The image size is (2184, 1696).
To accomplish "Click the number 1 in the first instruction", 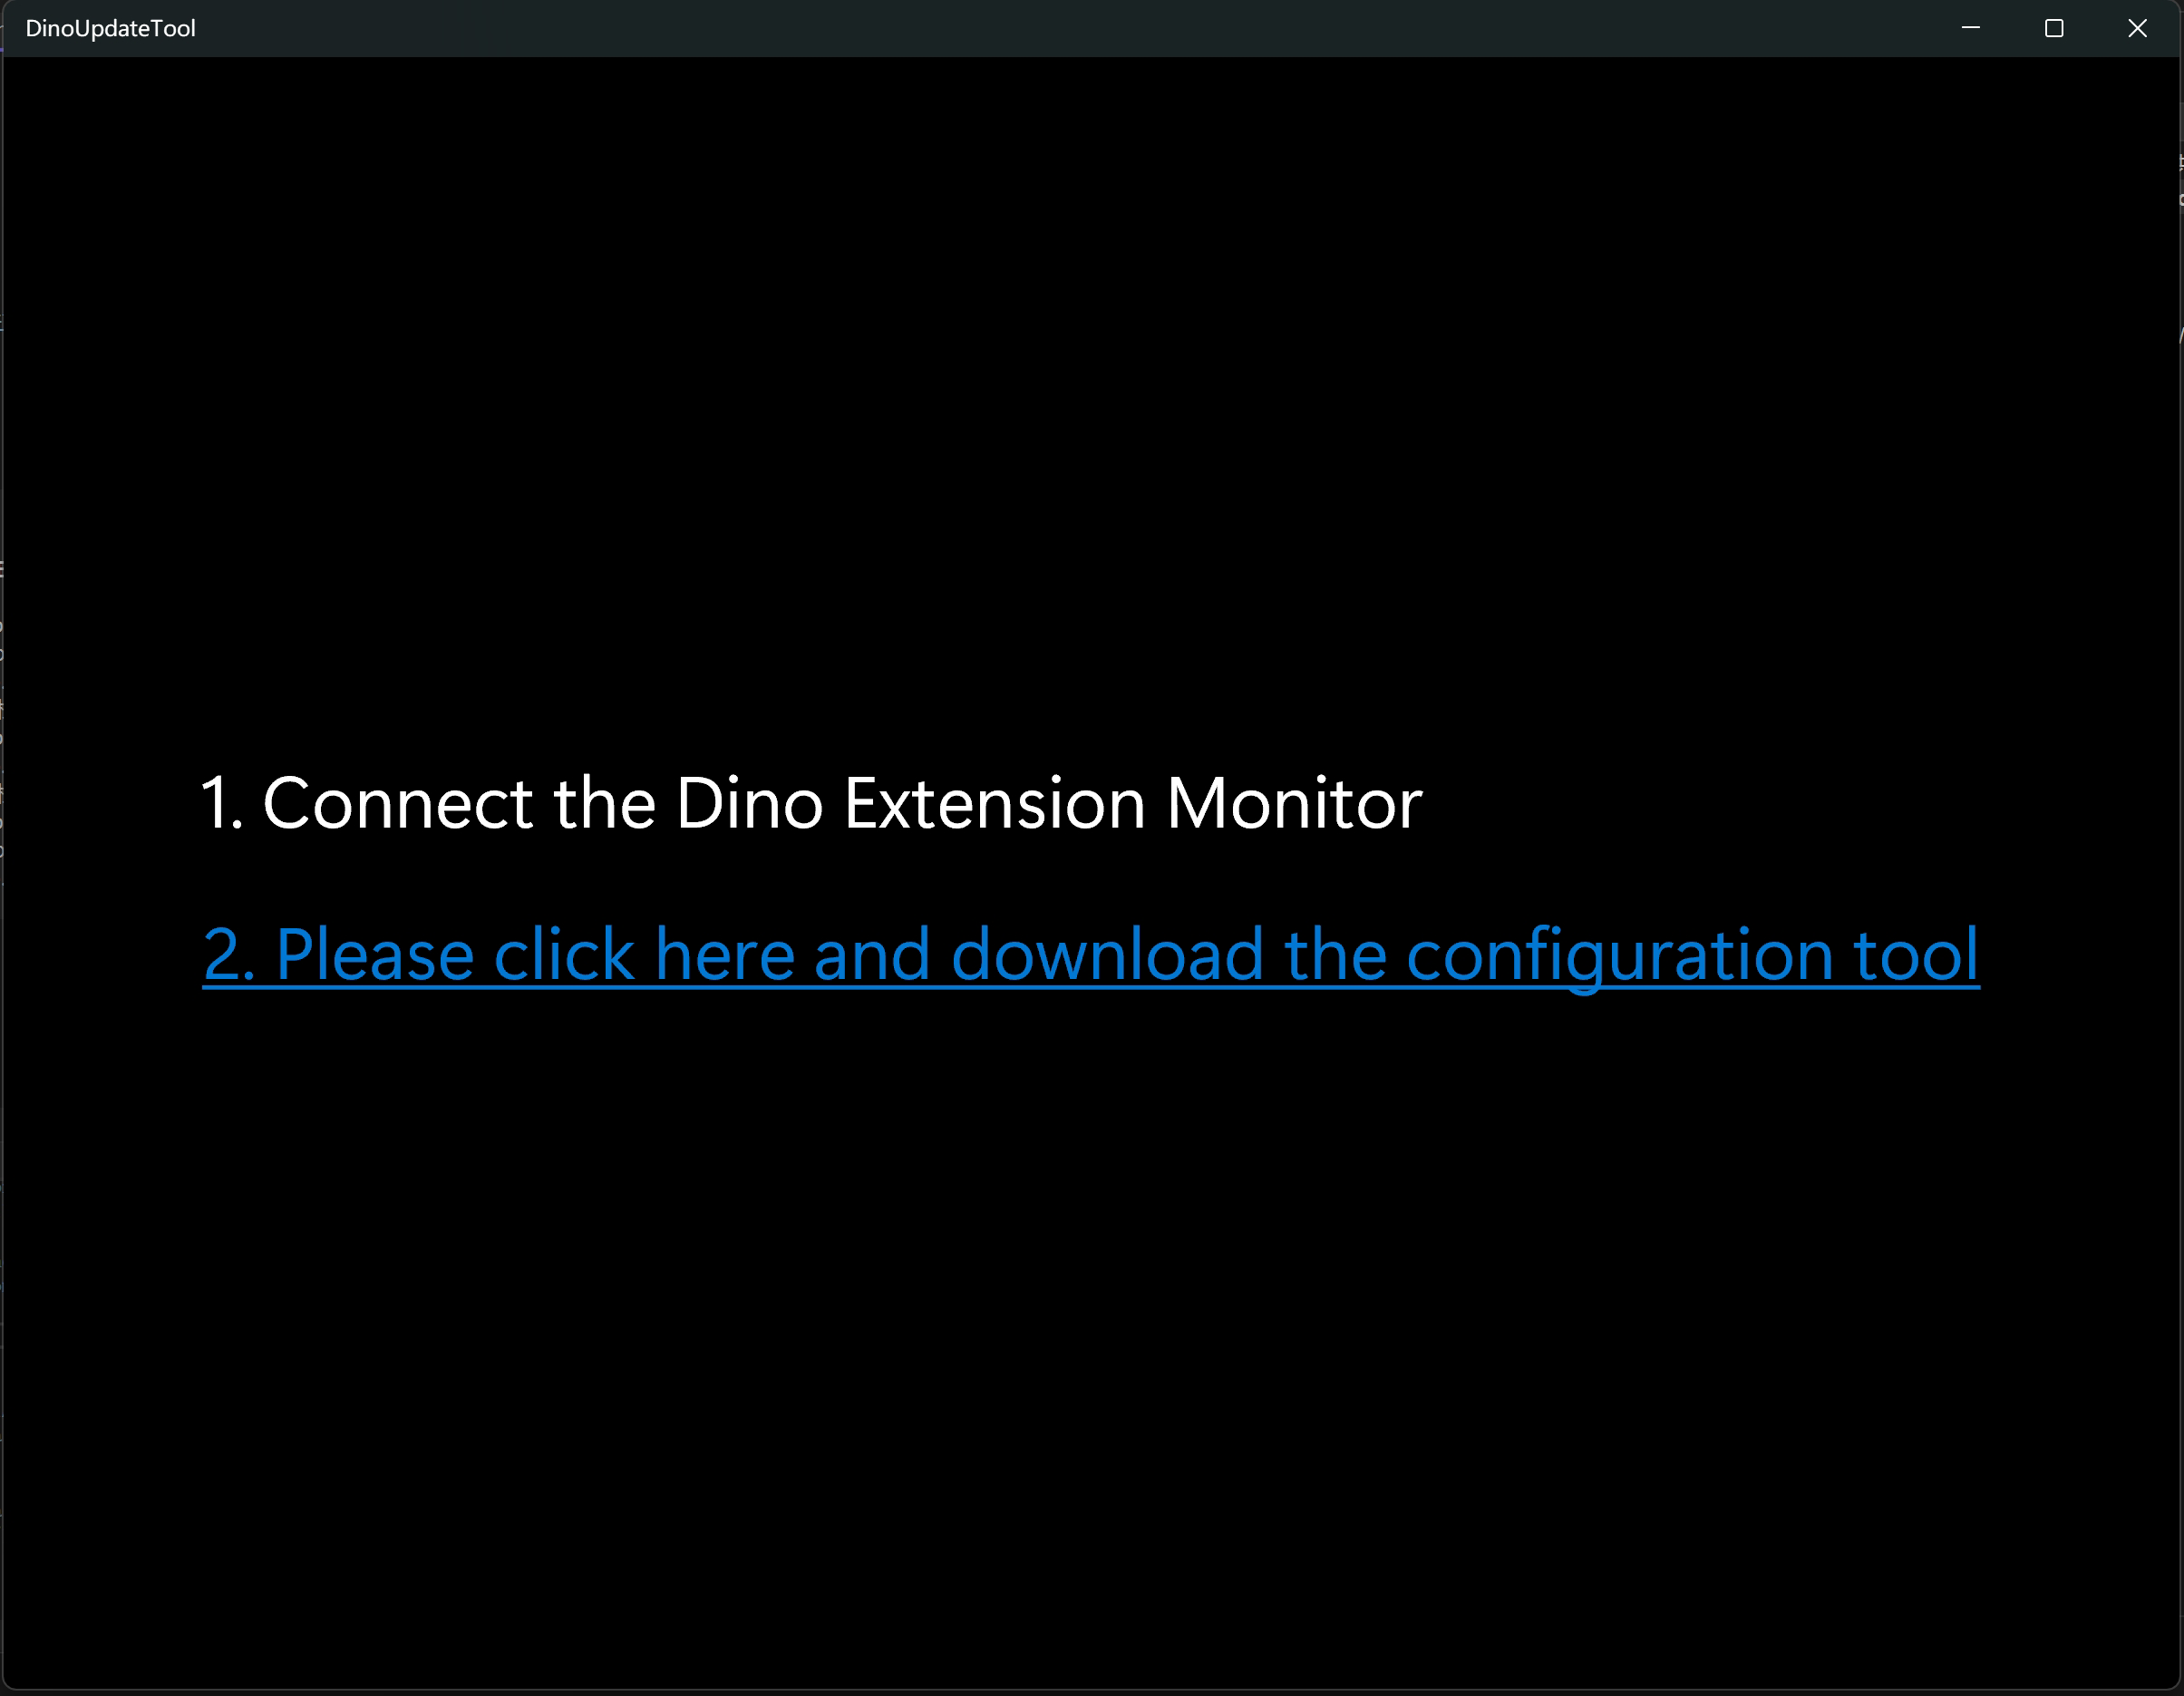I will point(214,803).
